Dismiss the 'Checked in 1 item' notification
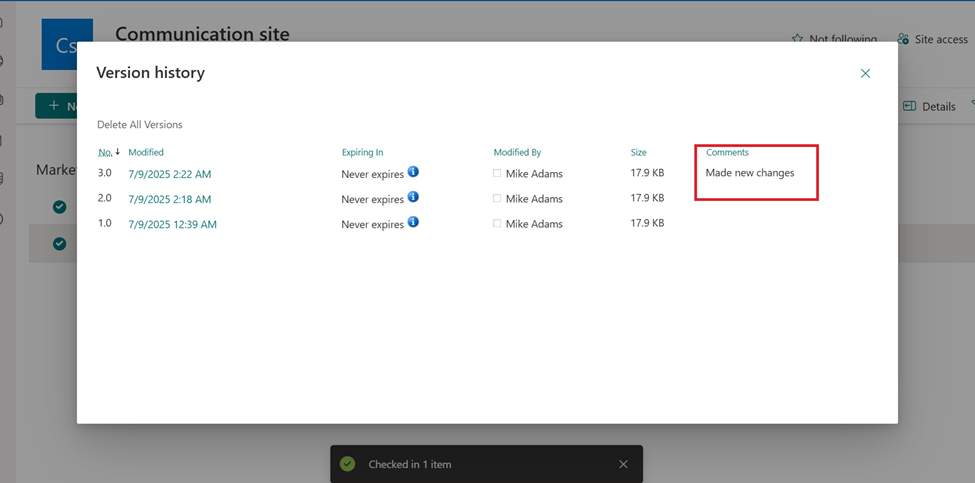This screenshot has width=975, height=483. [623, 464]
